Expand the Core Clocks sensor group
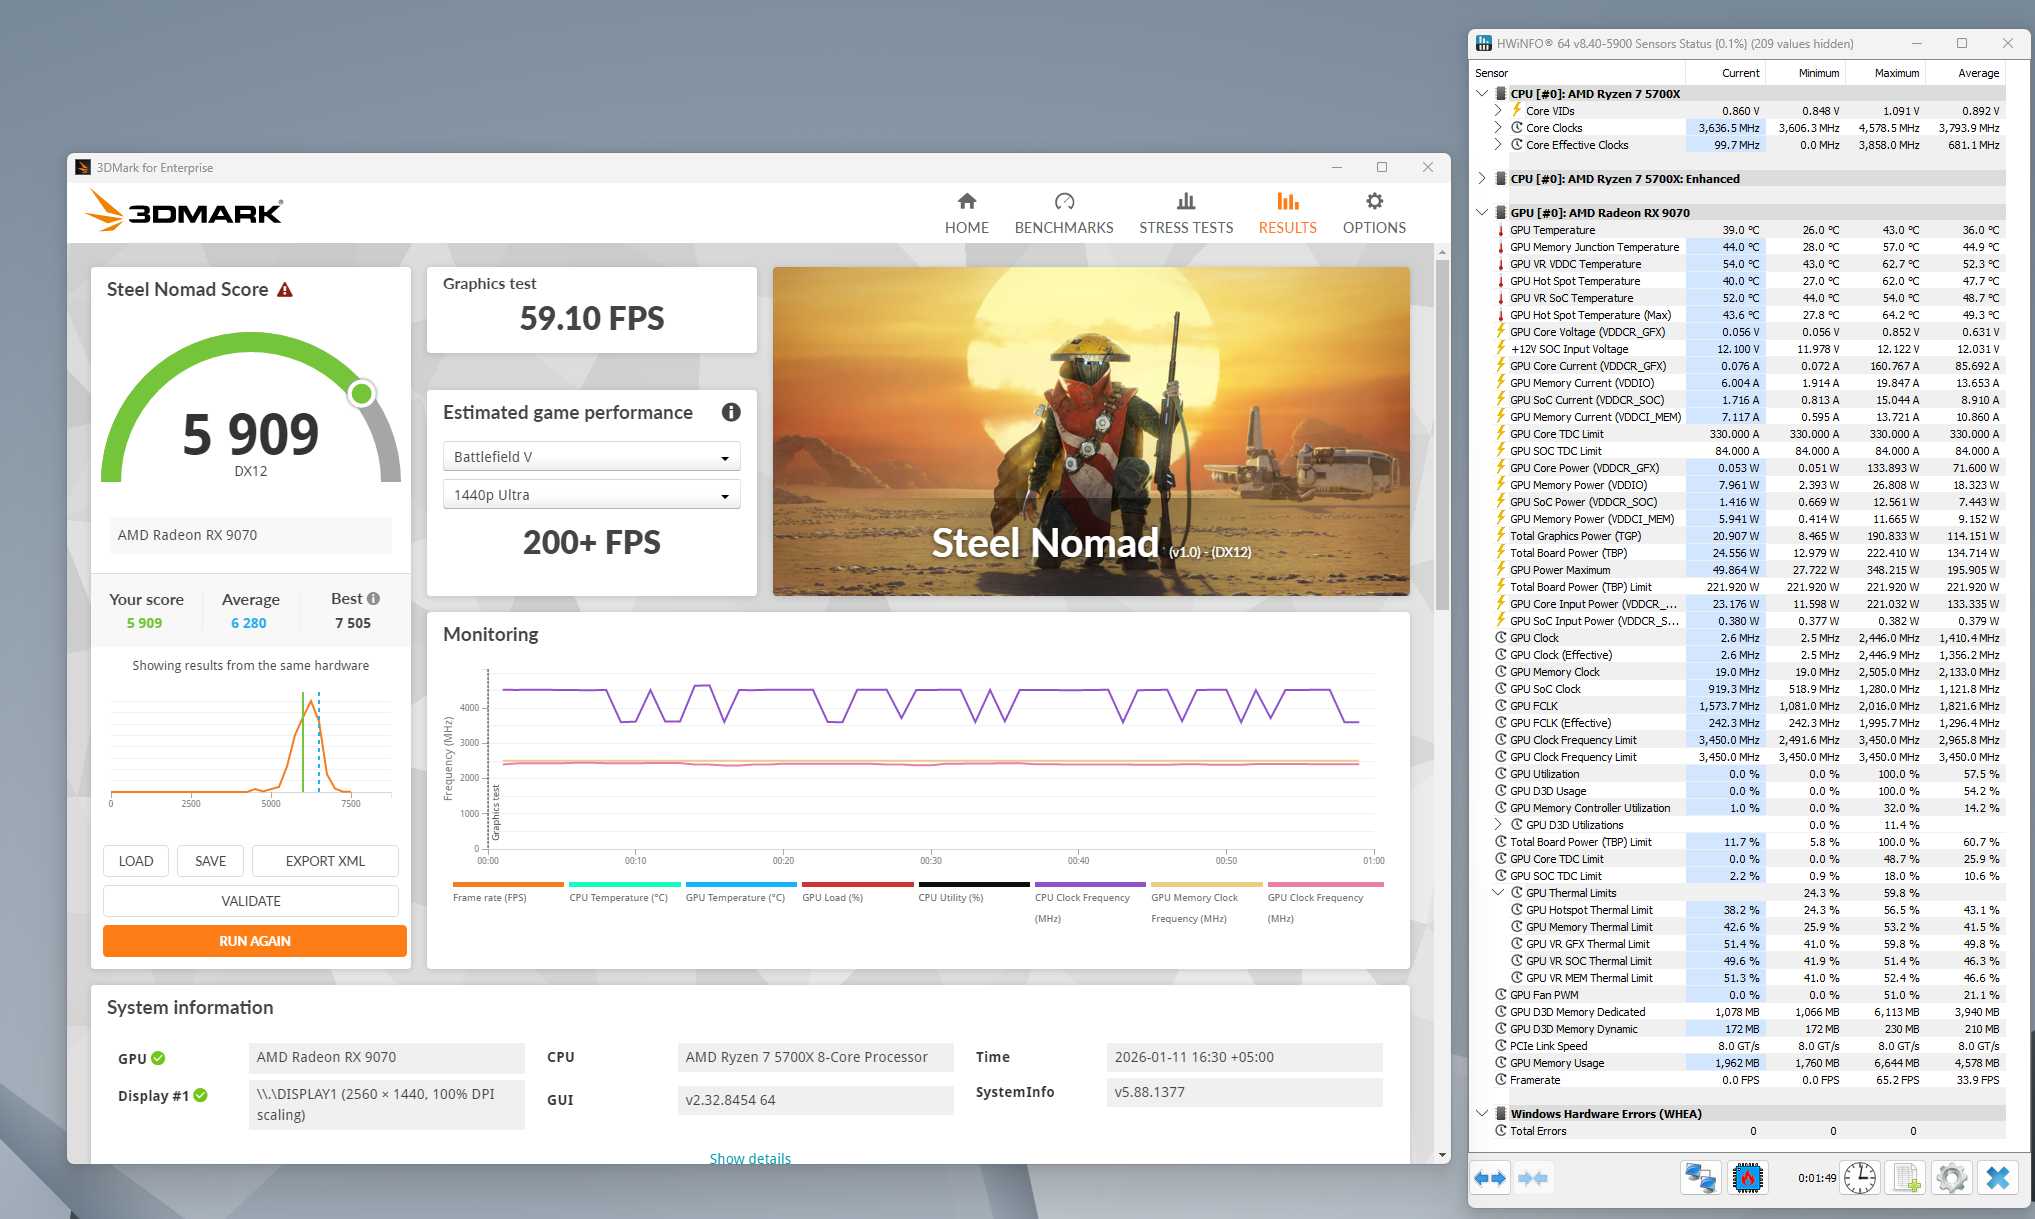 click(1498, 128)
